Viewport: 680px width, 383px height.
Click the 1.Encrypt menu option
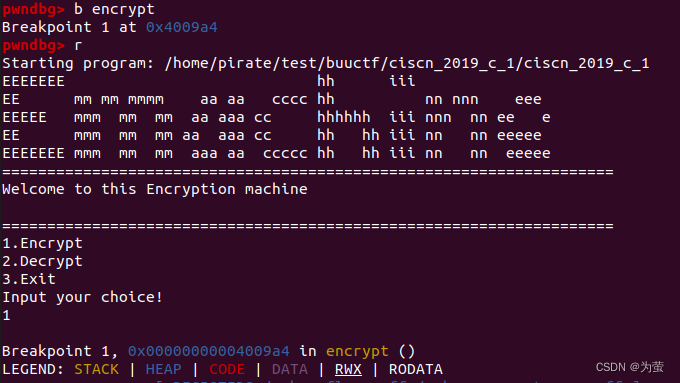(x=42, y=243)
